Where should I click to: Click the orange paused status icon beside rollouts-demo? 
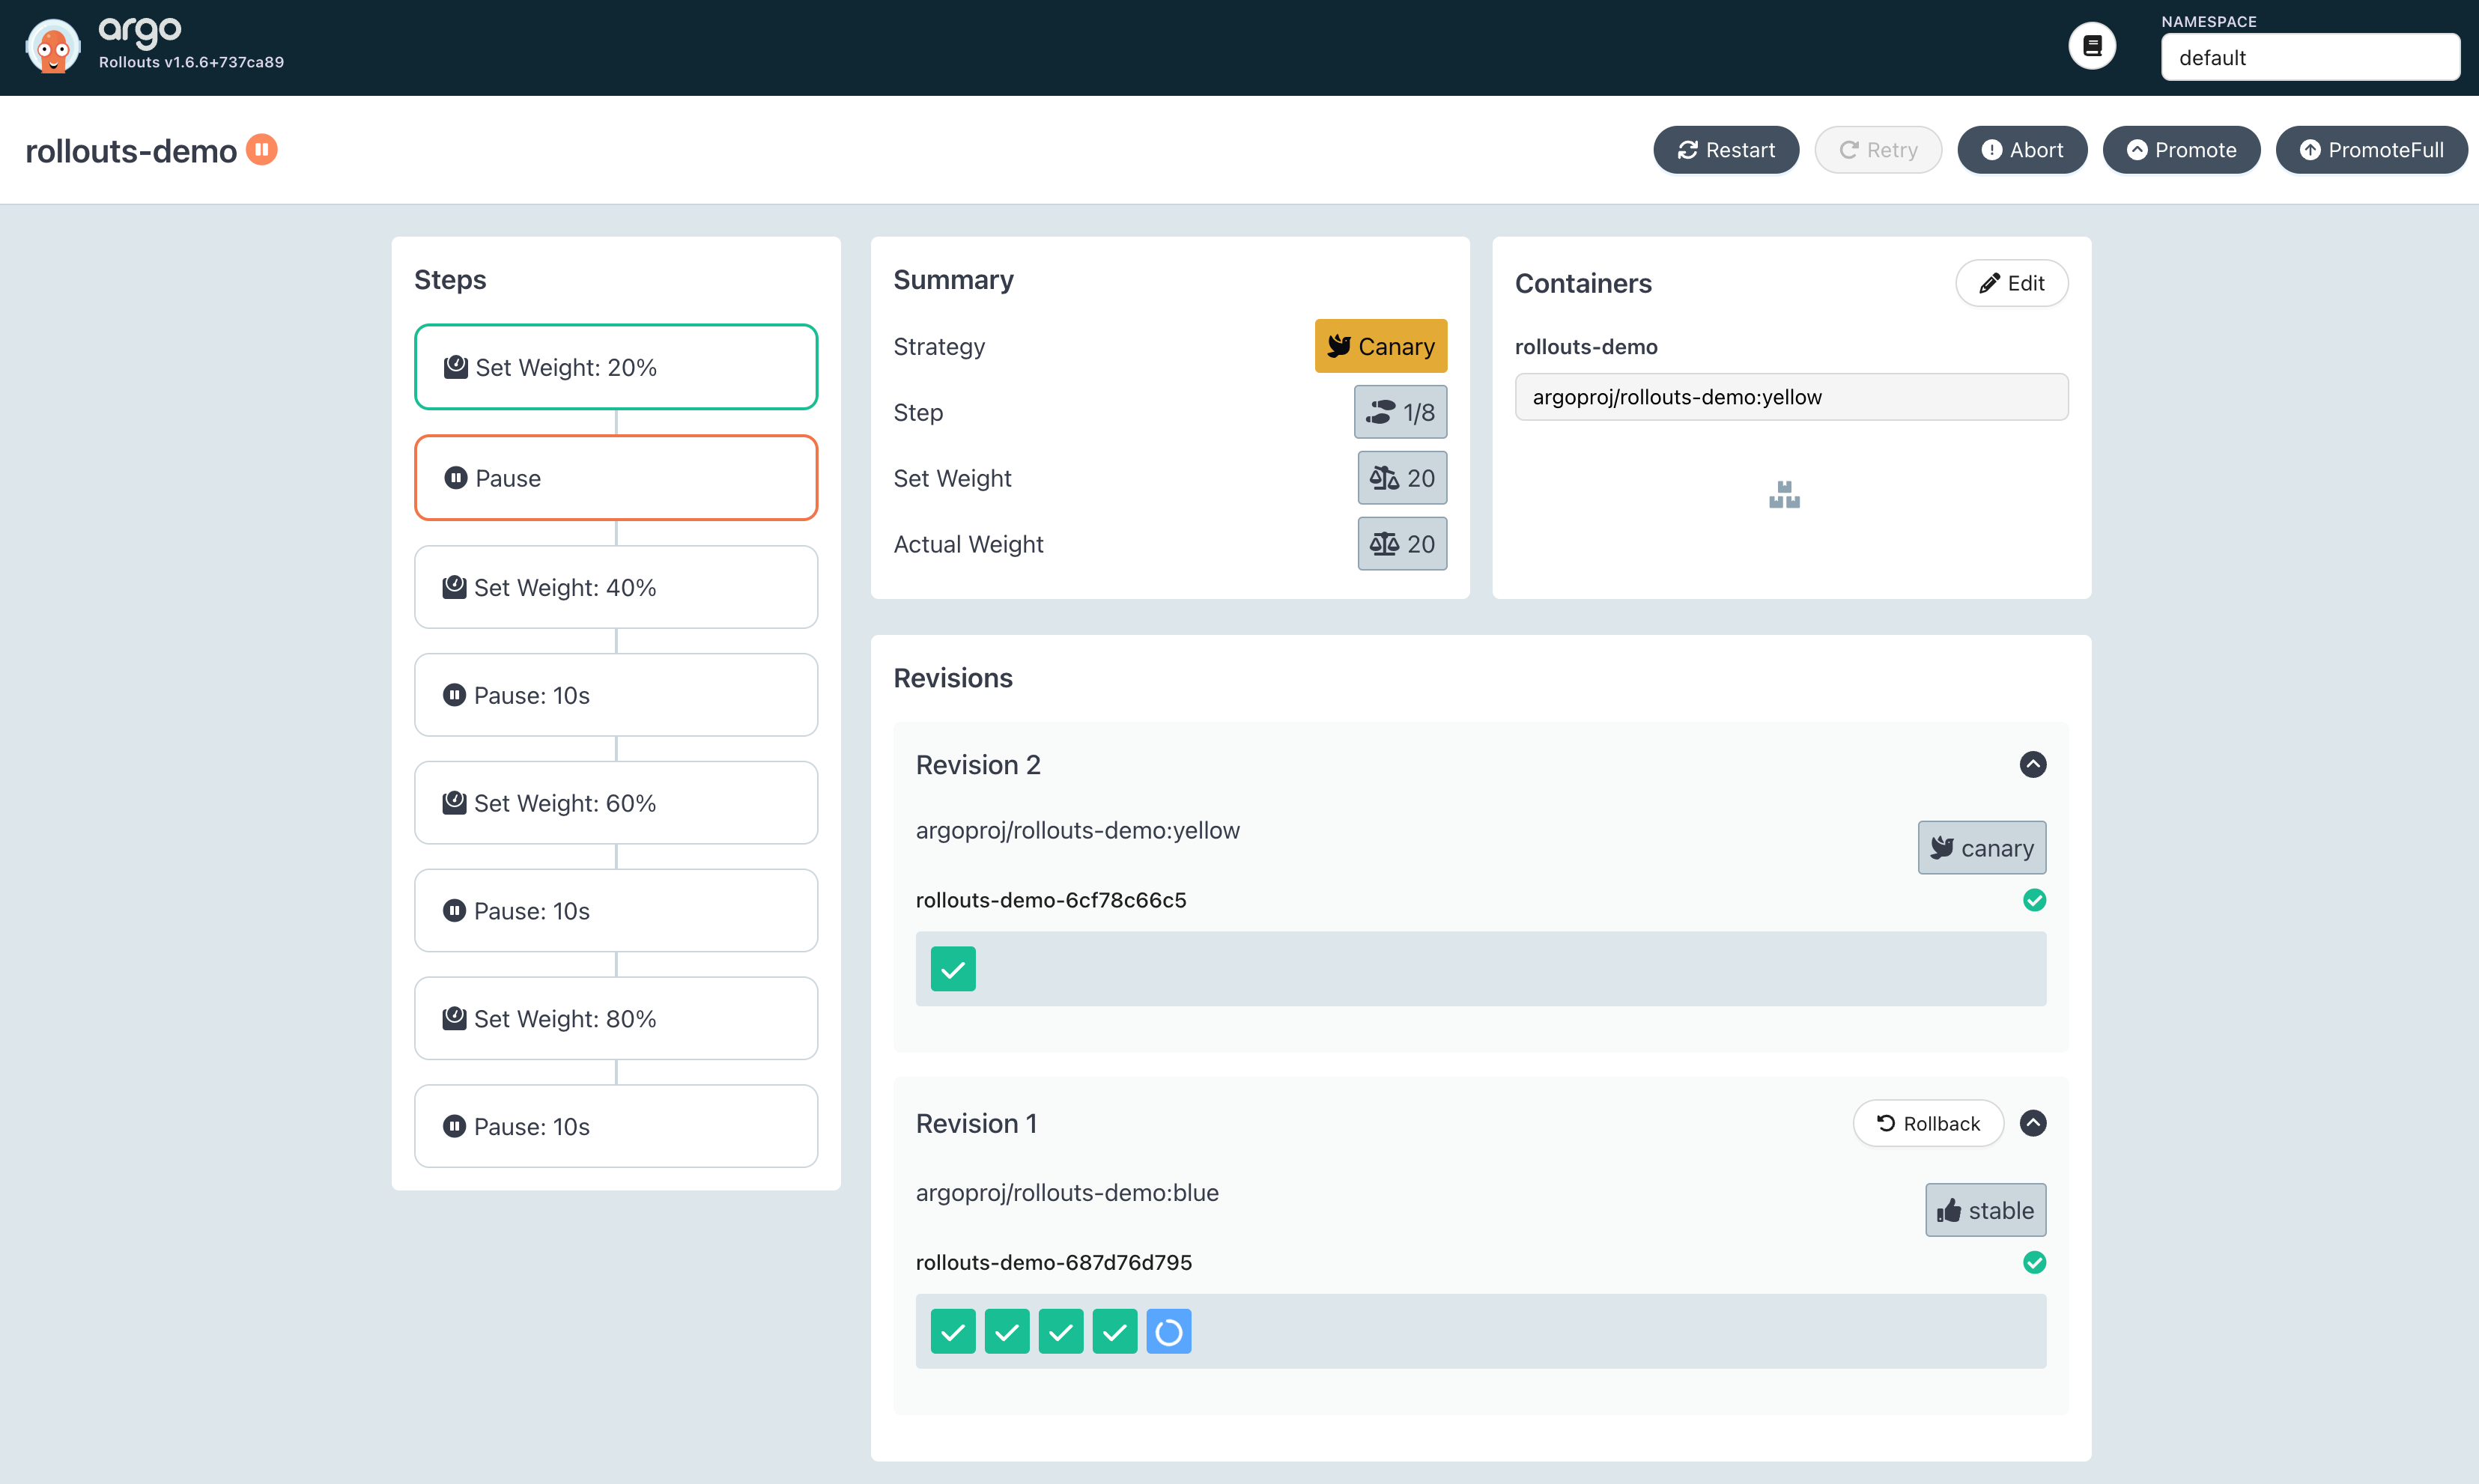(262, 149)
